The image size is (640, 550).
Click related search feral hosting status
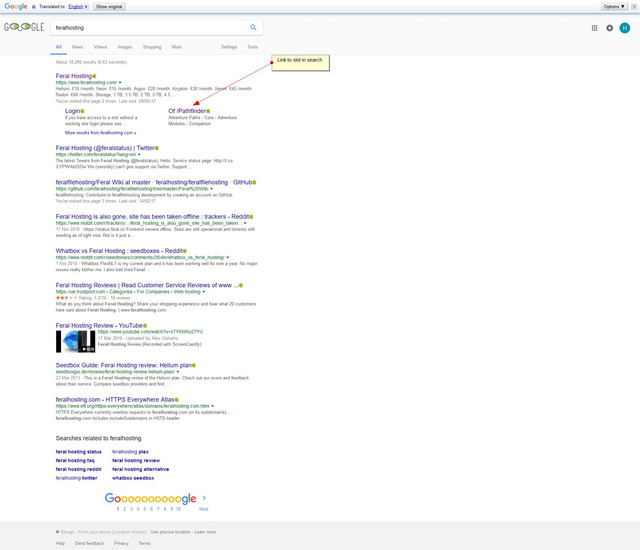(x=78, y=452)
